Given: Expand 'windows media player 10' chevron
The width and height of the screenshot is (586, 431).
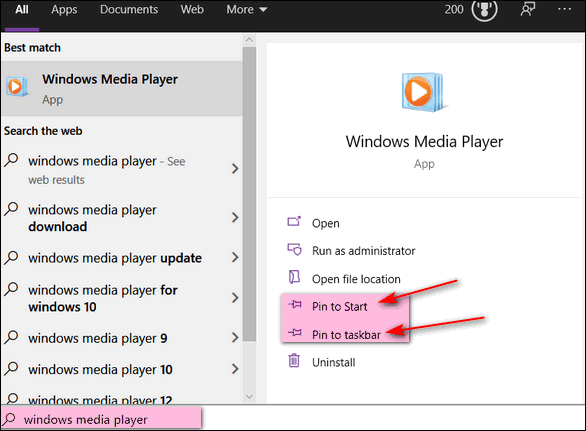Looking at the screenshot, I should (235, 369).
